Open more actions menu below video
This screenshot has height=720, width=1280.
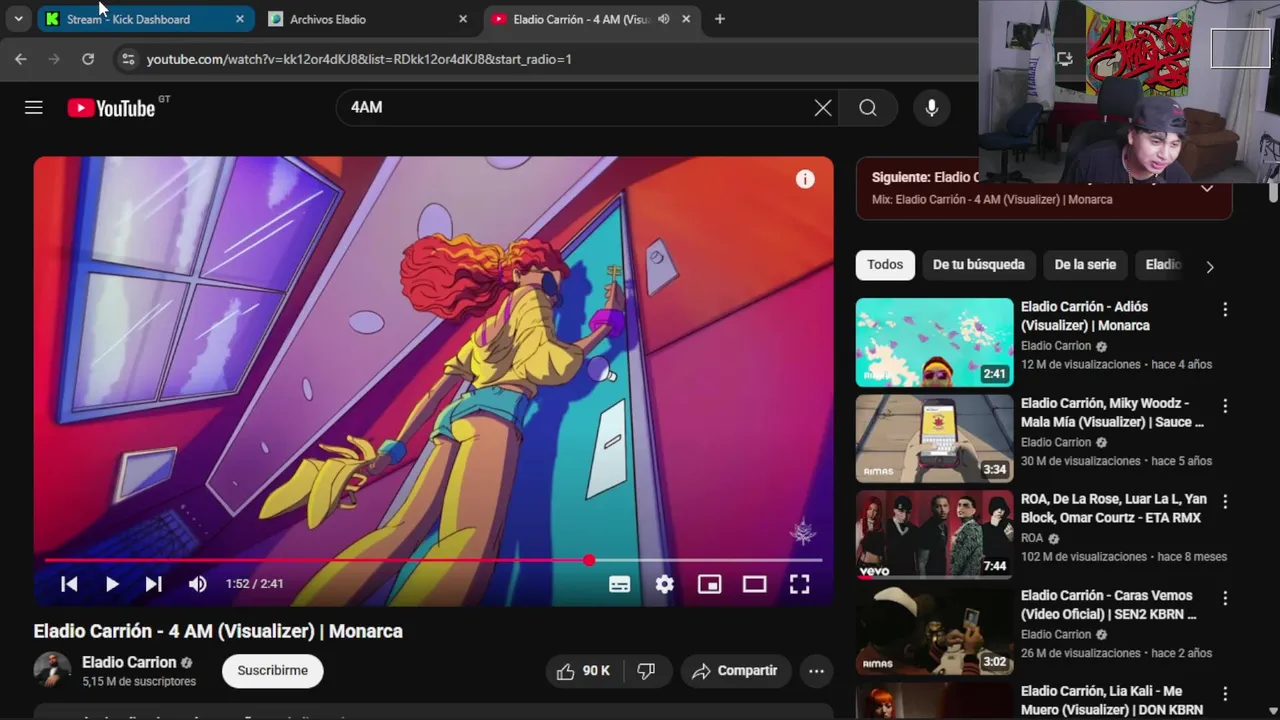click(817, 671)
